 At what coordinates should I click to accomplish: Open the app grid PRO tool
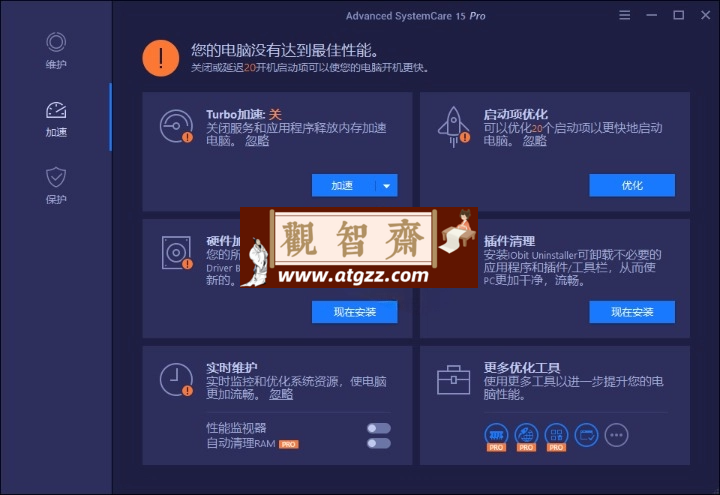(x=556, y=437)
